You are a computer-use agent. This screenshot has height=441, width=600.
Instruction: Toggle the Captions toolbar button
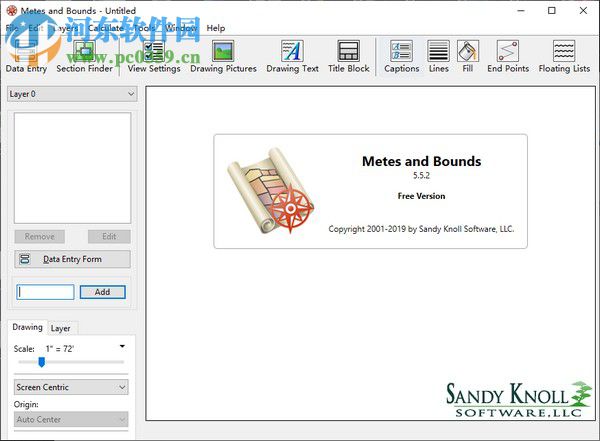point(401,56)
